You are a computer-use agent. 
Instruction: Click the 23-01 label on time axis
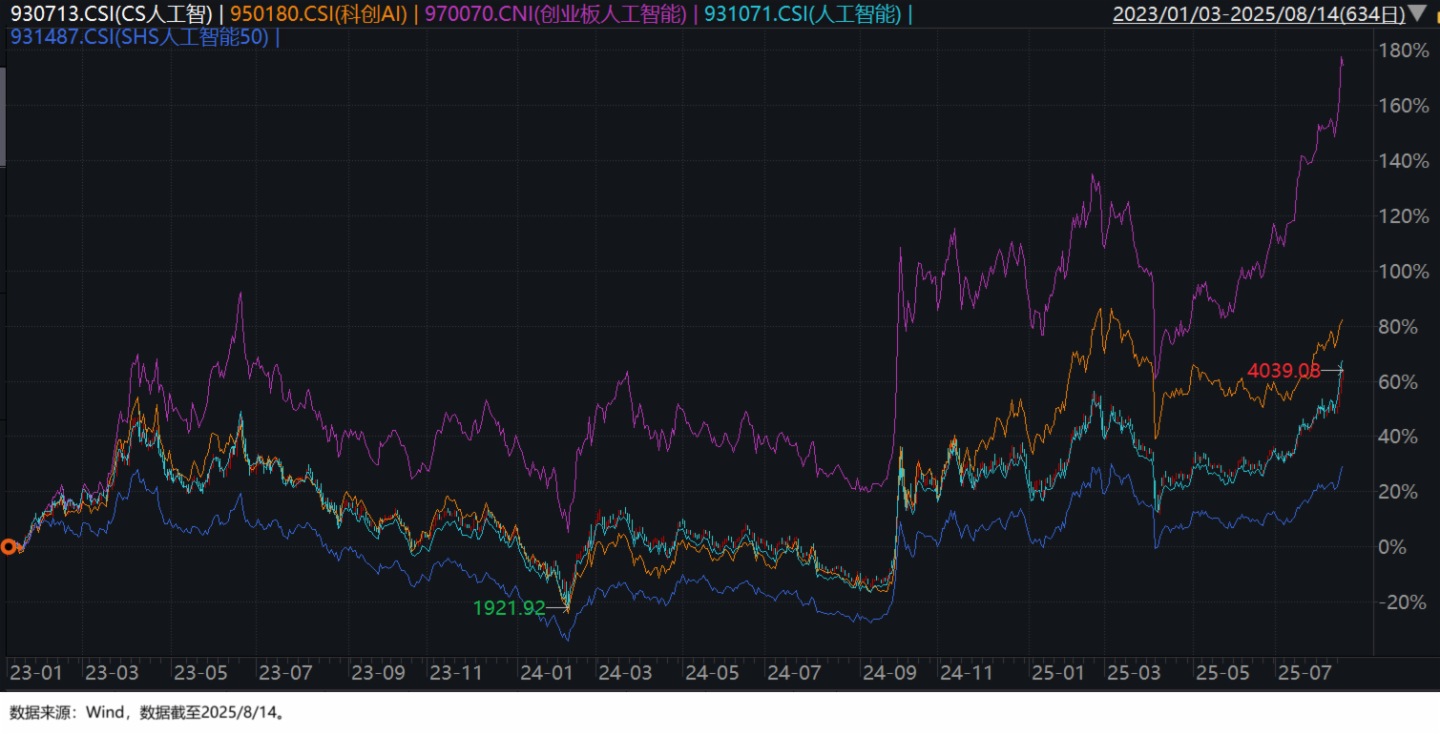click(35, 673)
